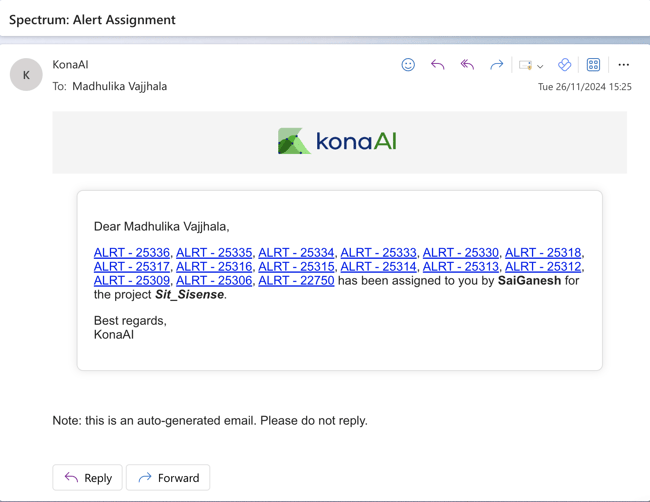Open alert link ALRT - 25309
This screenshot has height=502, width=650.
coord(132,281)
